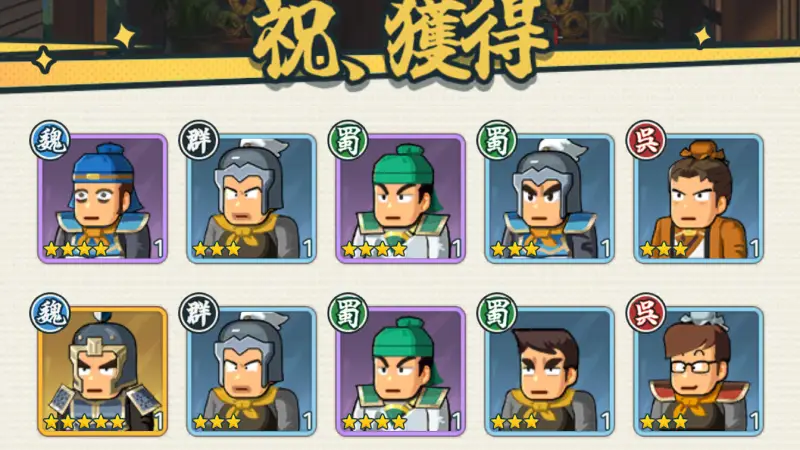The height and width of the screenshot is (450, 800).
Task: Select the gold five-star 魏 general card
Action: 103,371
